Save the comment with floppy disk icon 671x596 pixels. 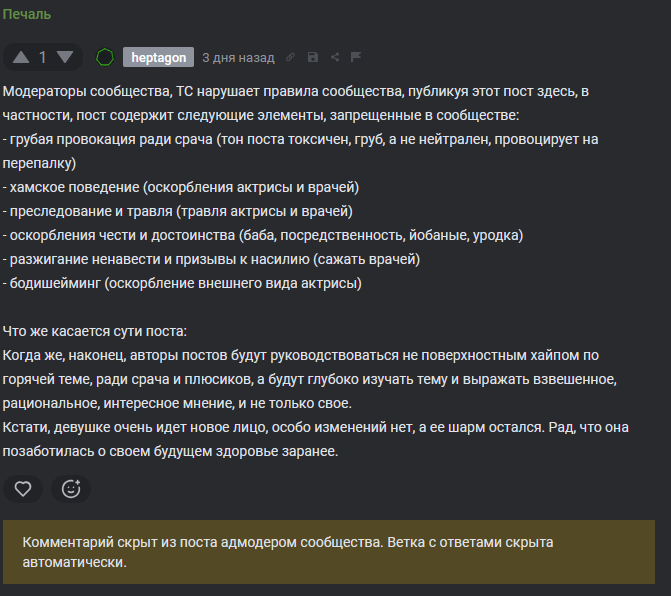point(313,58)
